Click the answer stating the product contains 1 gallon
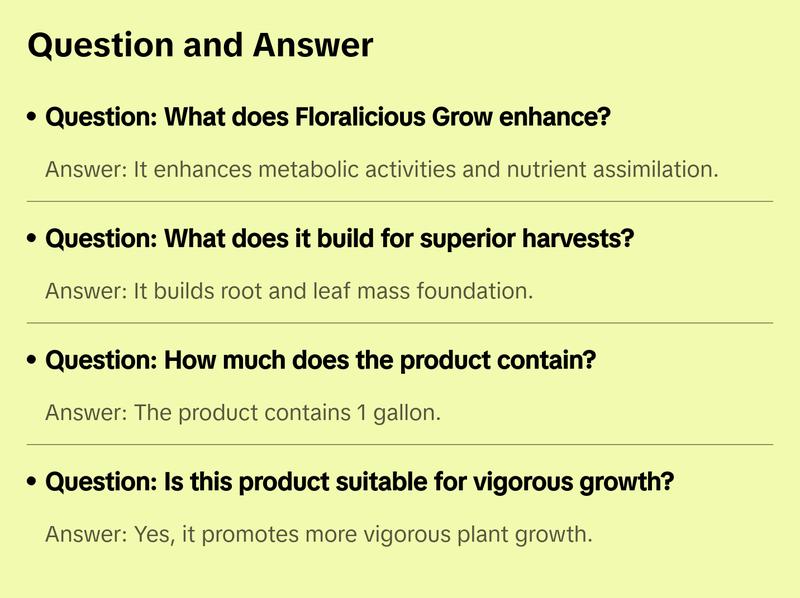The image size is (800, 598). click(243, 413)
